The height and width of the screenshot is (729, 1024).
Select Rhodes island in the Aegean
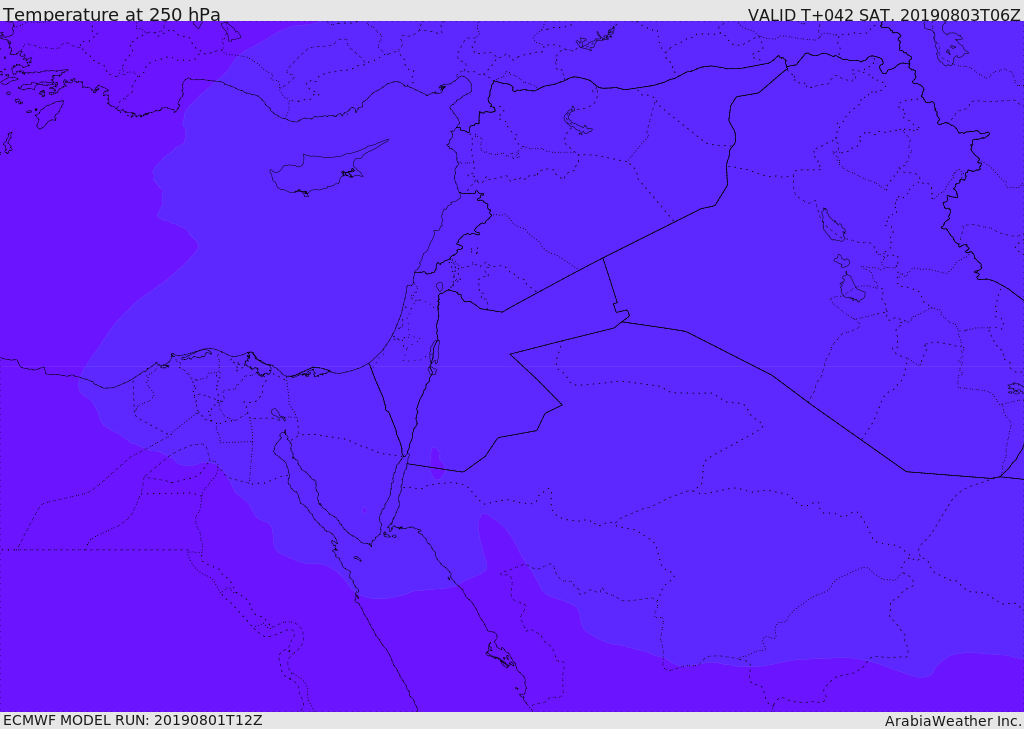(50, 114)
